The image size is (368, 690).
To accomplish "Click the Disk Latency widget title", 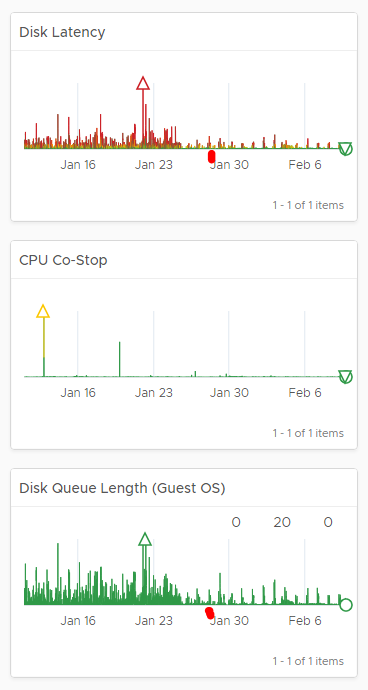I will click(62, 32).
